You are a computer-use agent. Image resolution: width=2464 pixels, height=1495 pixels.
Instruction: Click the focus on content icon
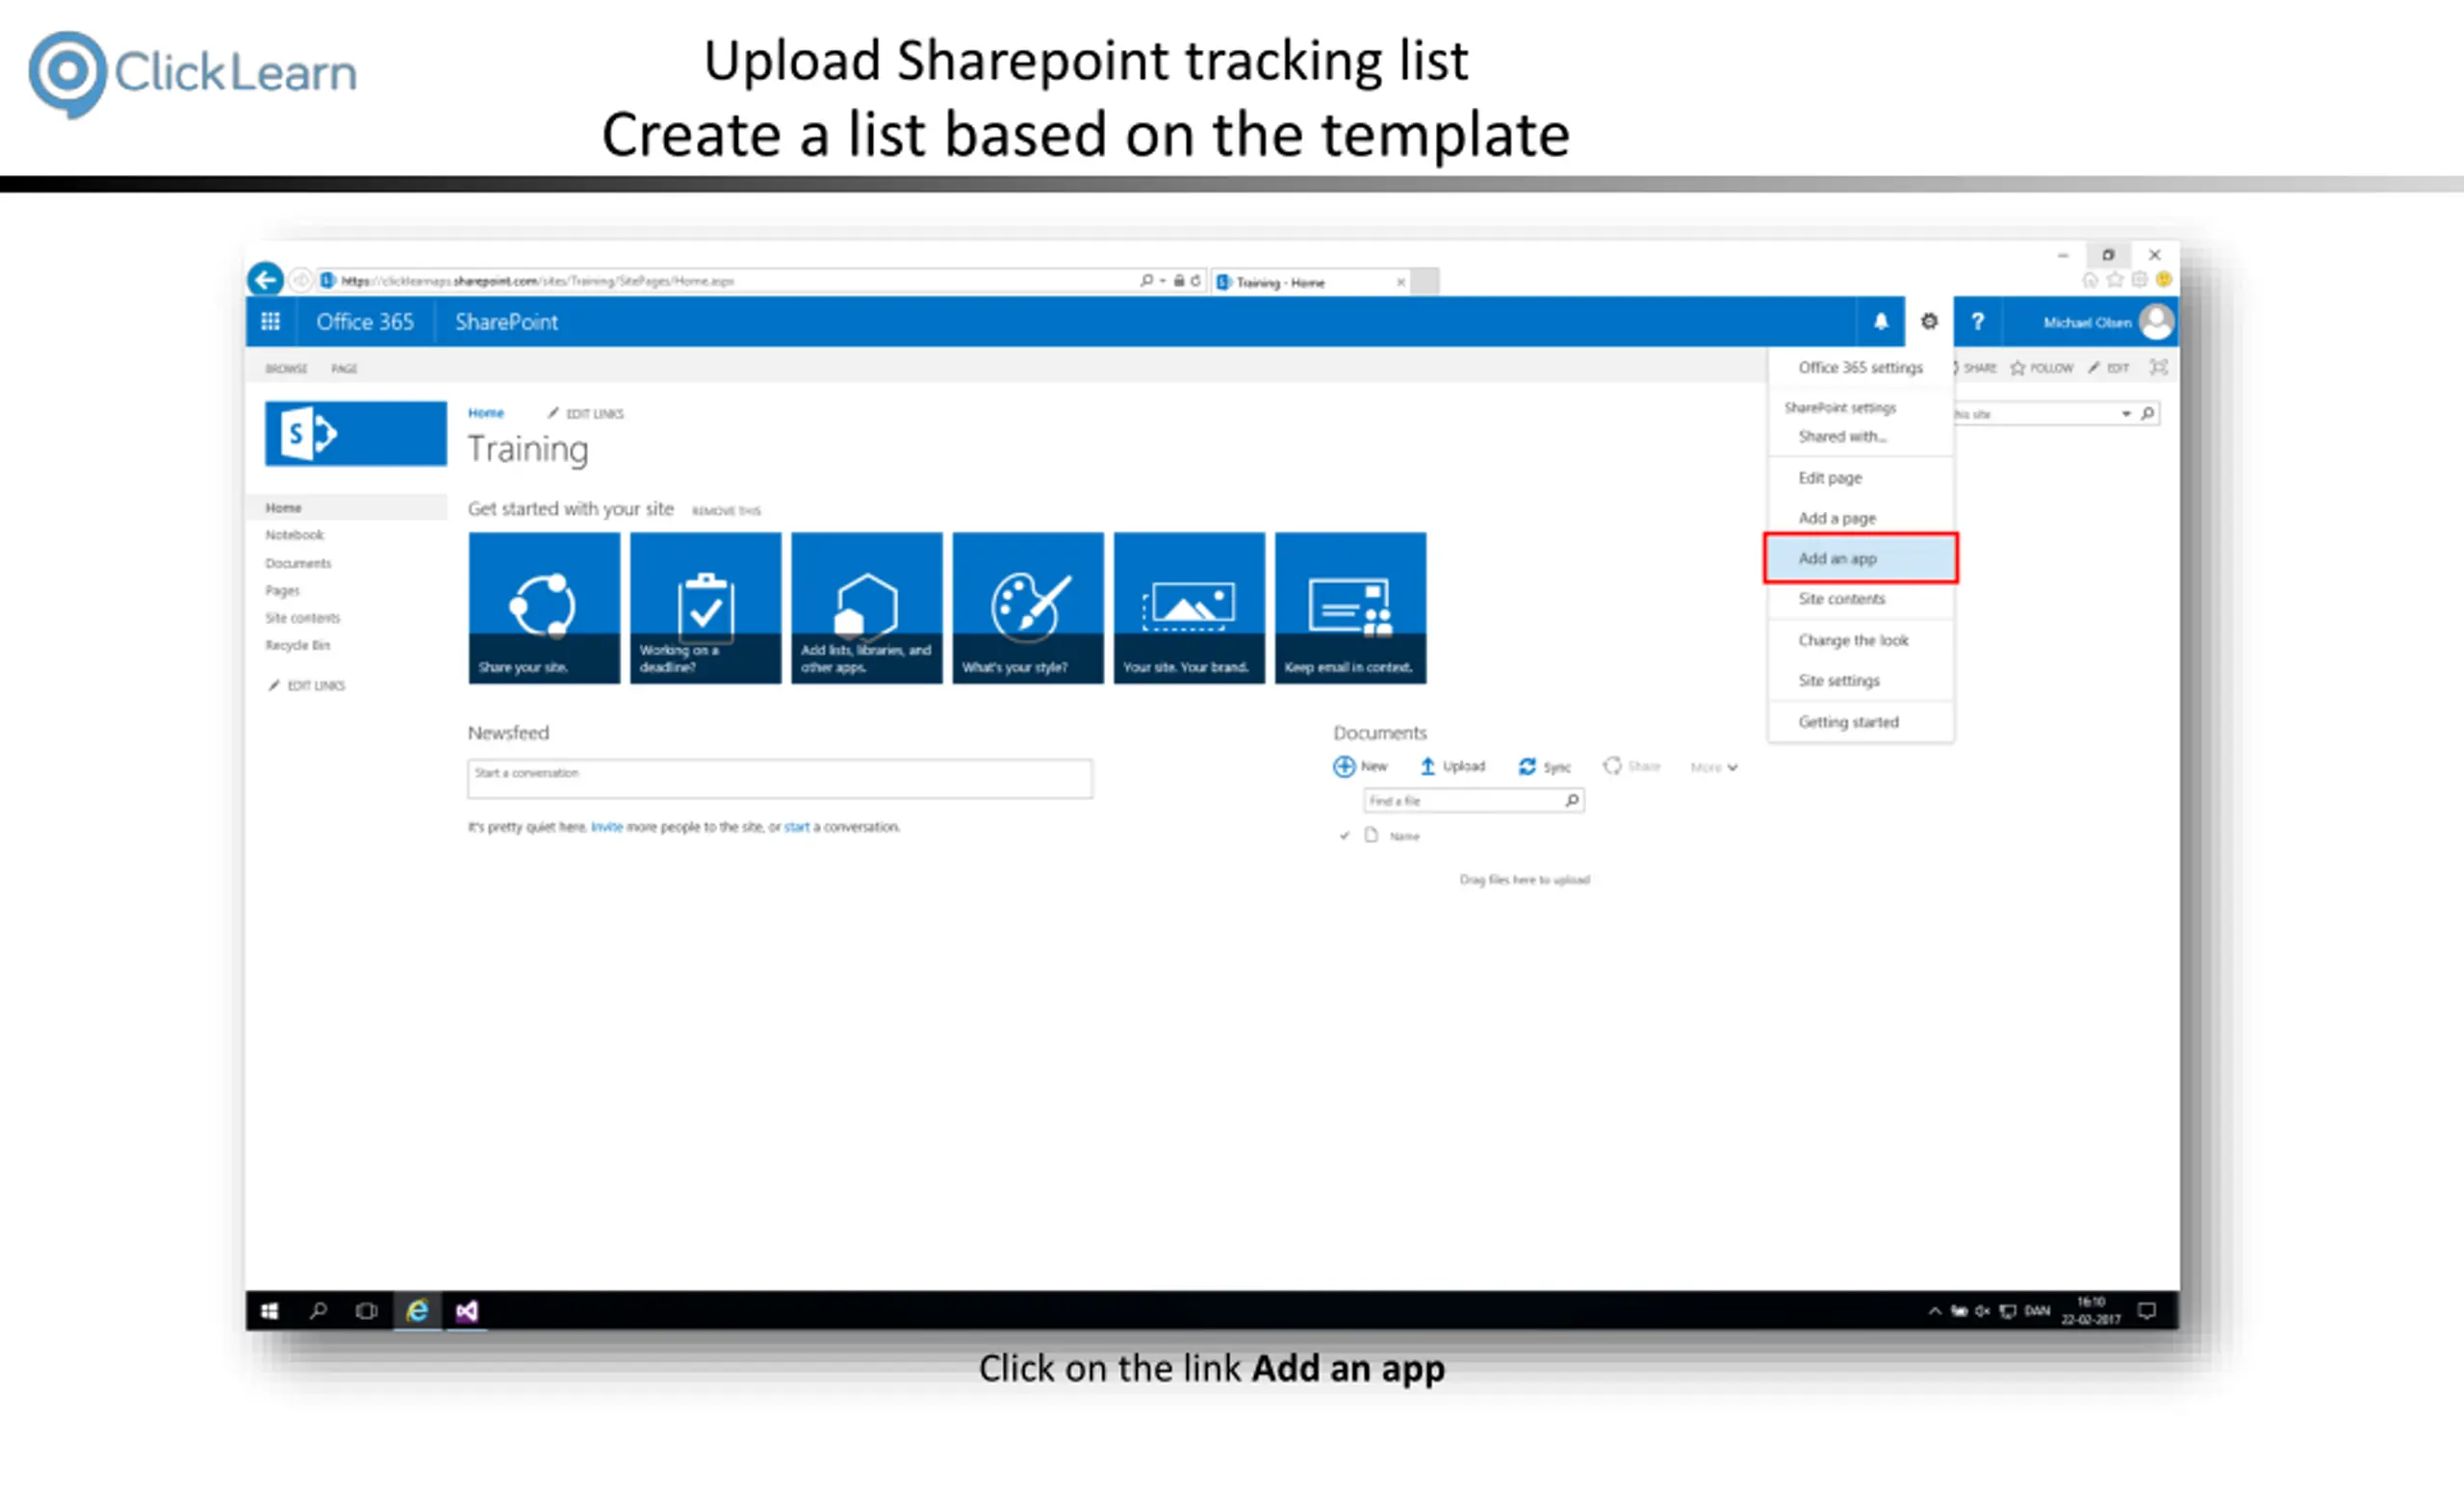pos(2159,367)
